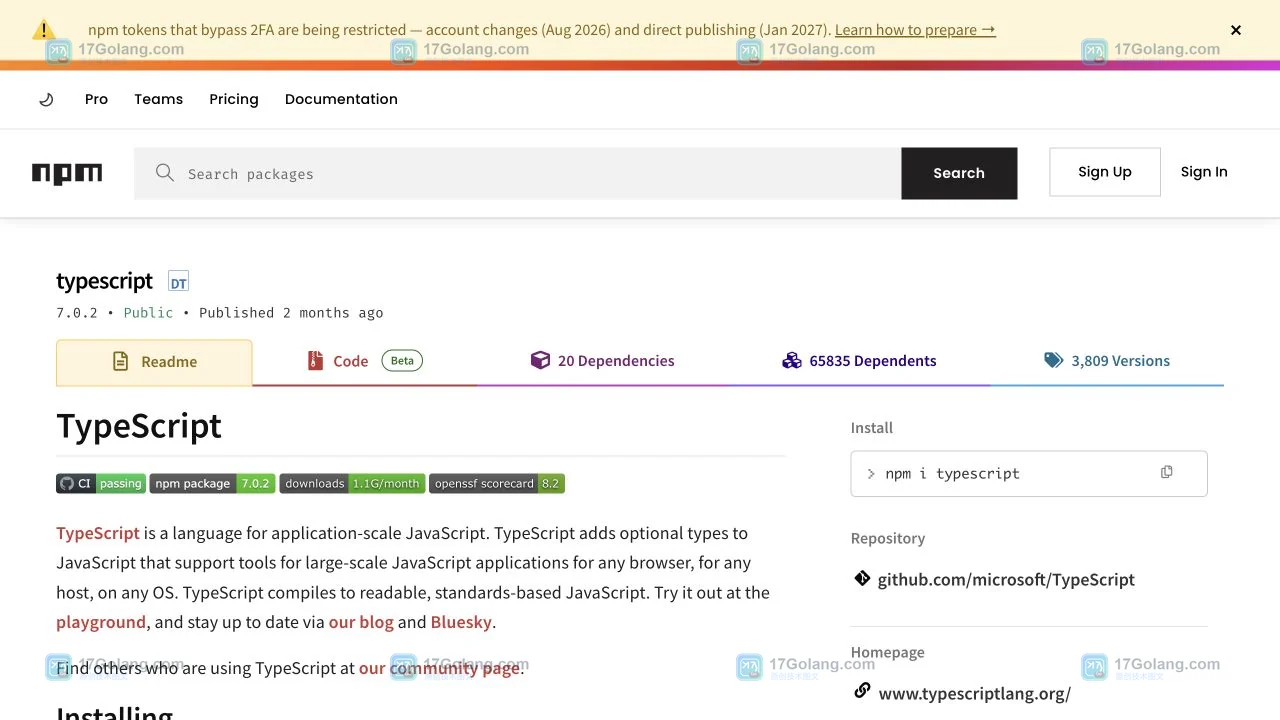
Task: Open the Teams menu item
Action: [x=159, y=99]
